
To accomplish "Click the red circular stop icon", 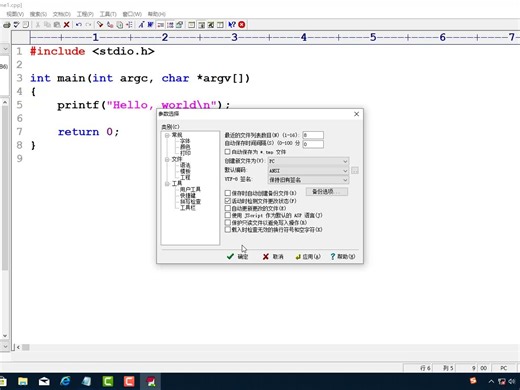I will pyautogui.click(x=242, y=25).
